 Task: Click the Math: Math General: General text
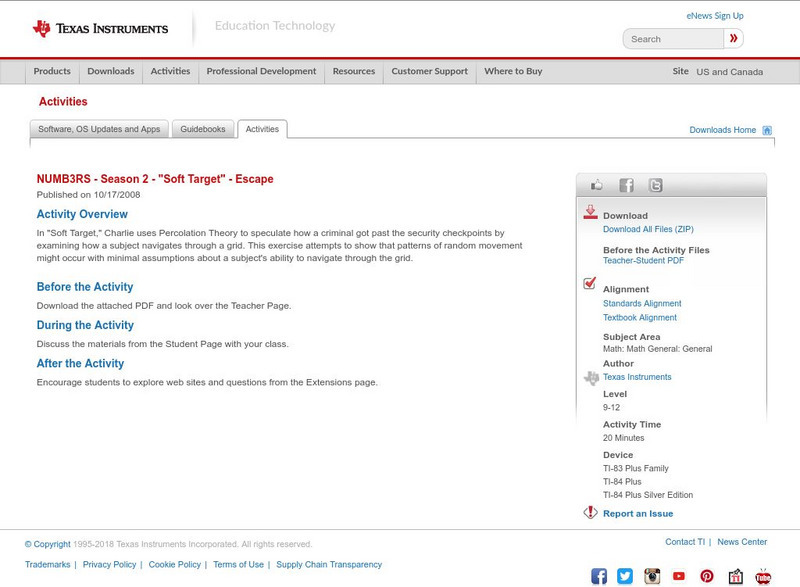657,349
